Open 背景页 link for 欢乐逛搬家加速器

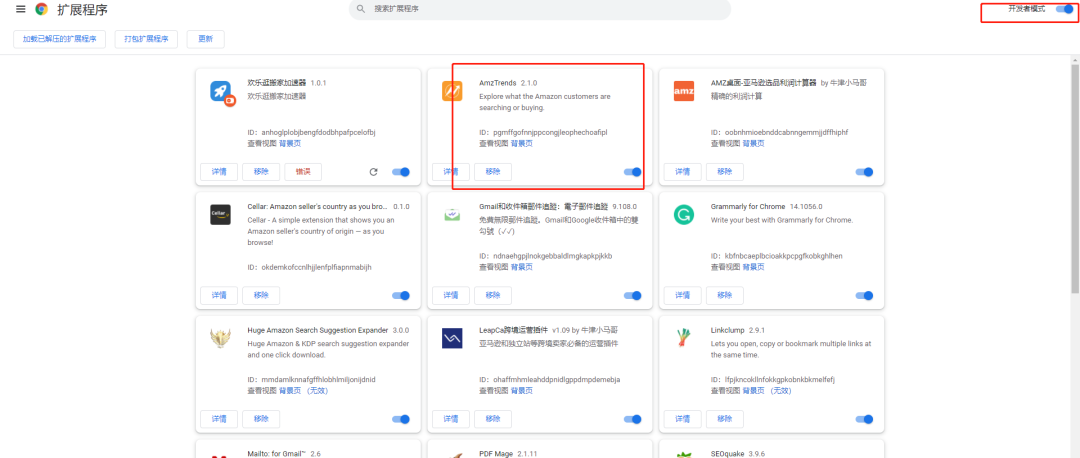[x=290, y=143]
